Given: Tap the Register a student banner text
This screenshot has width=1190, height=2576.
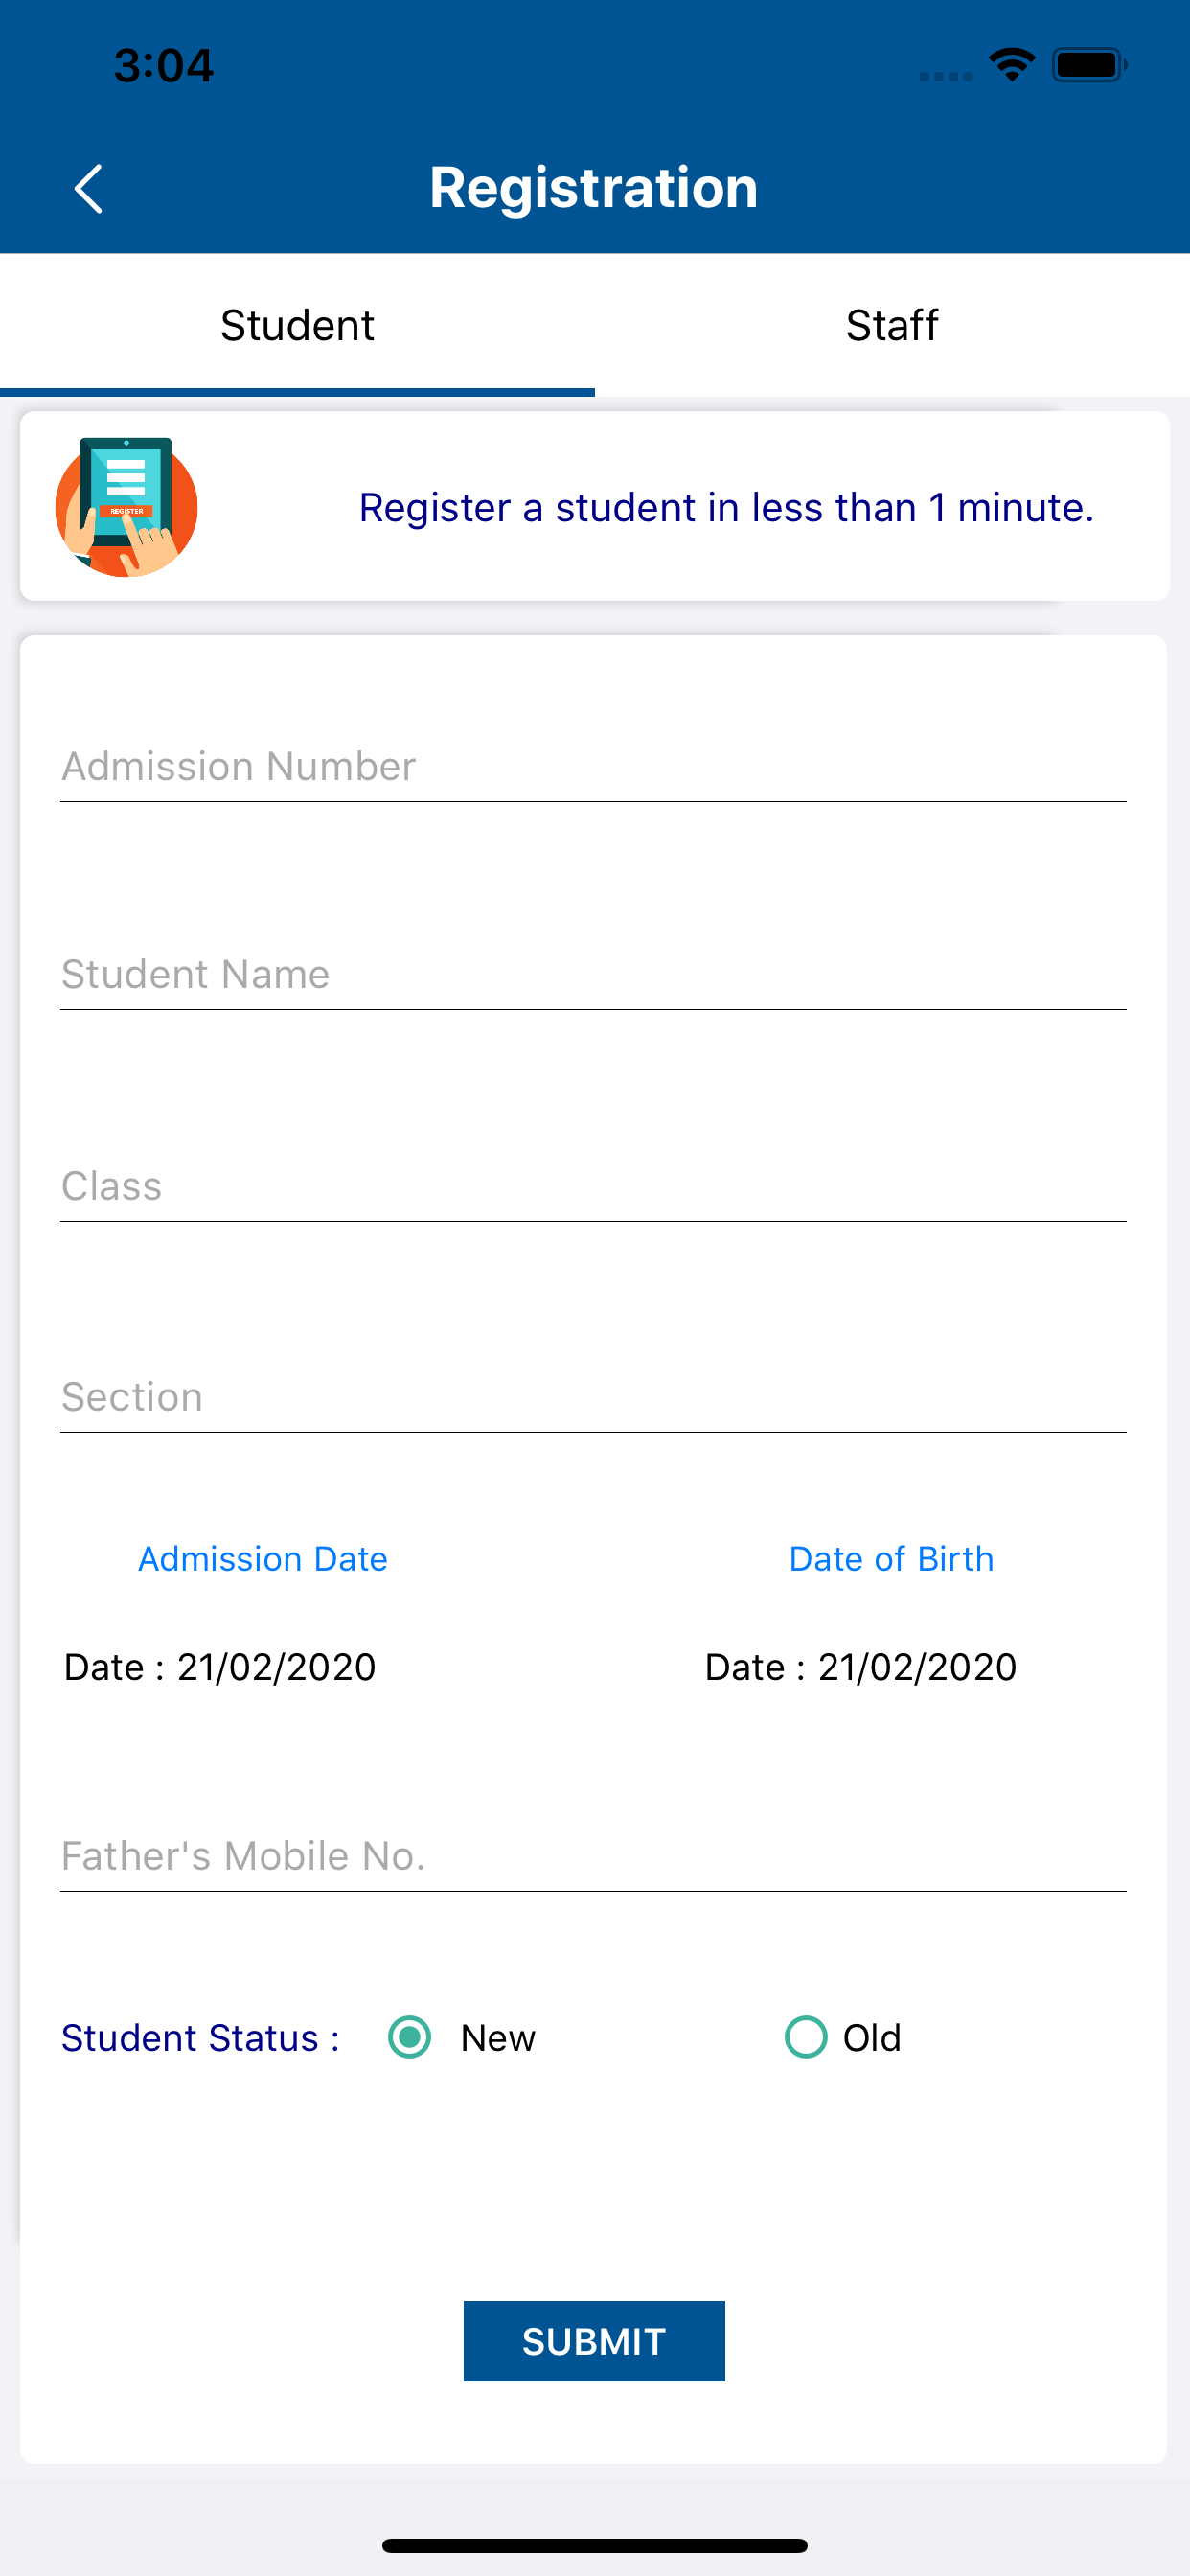Looking at the screenshot, I should click(x=726, y=508).
